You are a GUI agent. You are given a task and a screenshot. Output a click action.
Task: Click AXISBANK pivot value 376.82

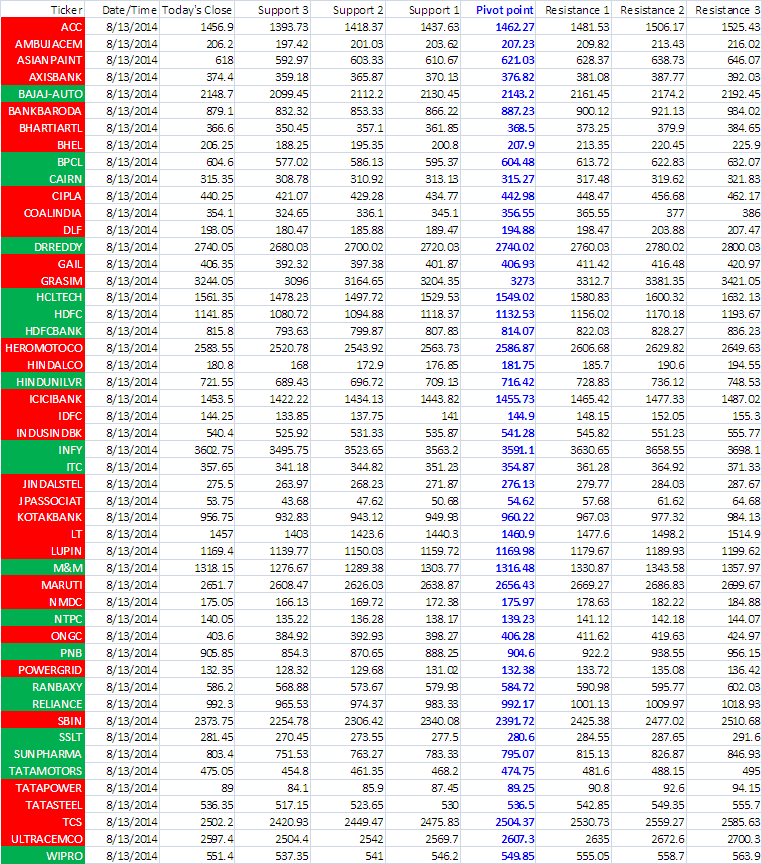pyautogui.click(x=517, y=78)
